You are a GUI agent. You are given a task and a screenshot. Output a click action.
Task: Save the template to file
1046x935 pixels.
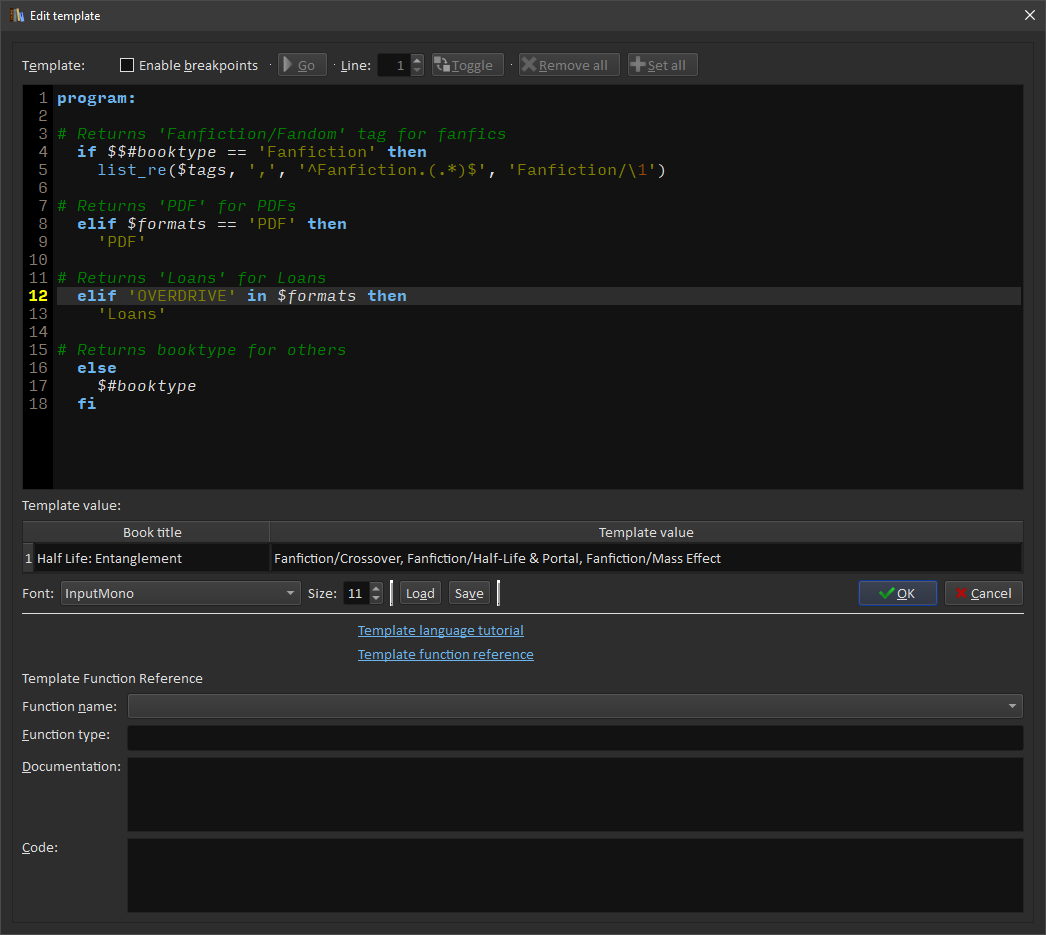pyautogui.click(x=469, y=593)
